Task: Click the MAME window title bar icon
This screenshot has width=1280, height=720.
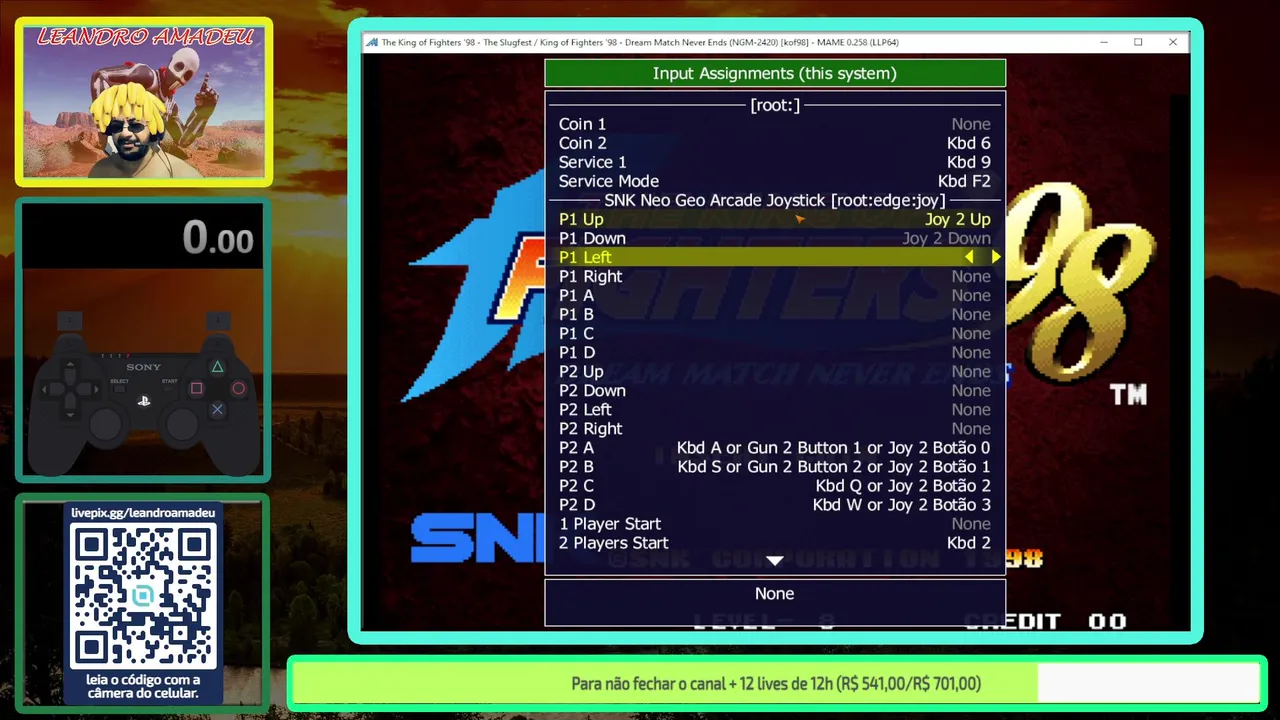Action: [x=372, y=43]
